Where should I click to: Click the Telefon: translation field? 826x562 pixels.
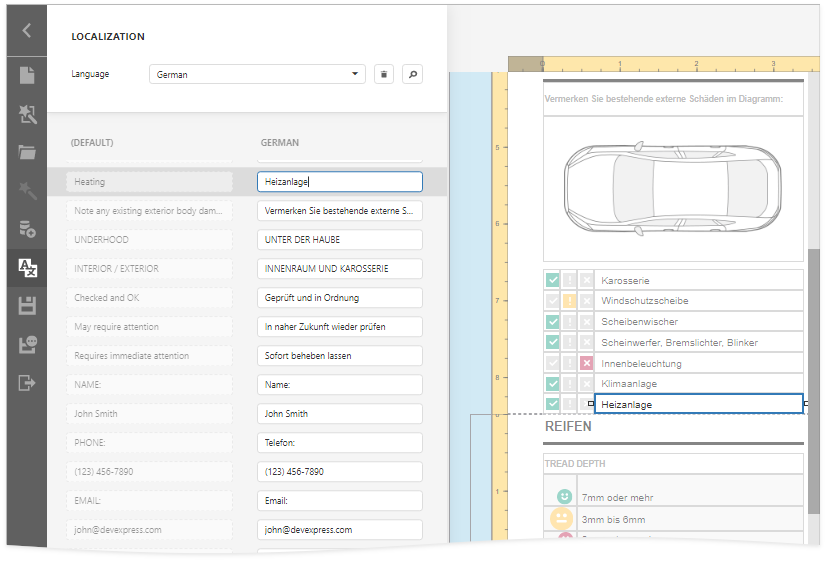[339, 443]
